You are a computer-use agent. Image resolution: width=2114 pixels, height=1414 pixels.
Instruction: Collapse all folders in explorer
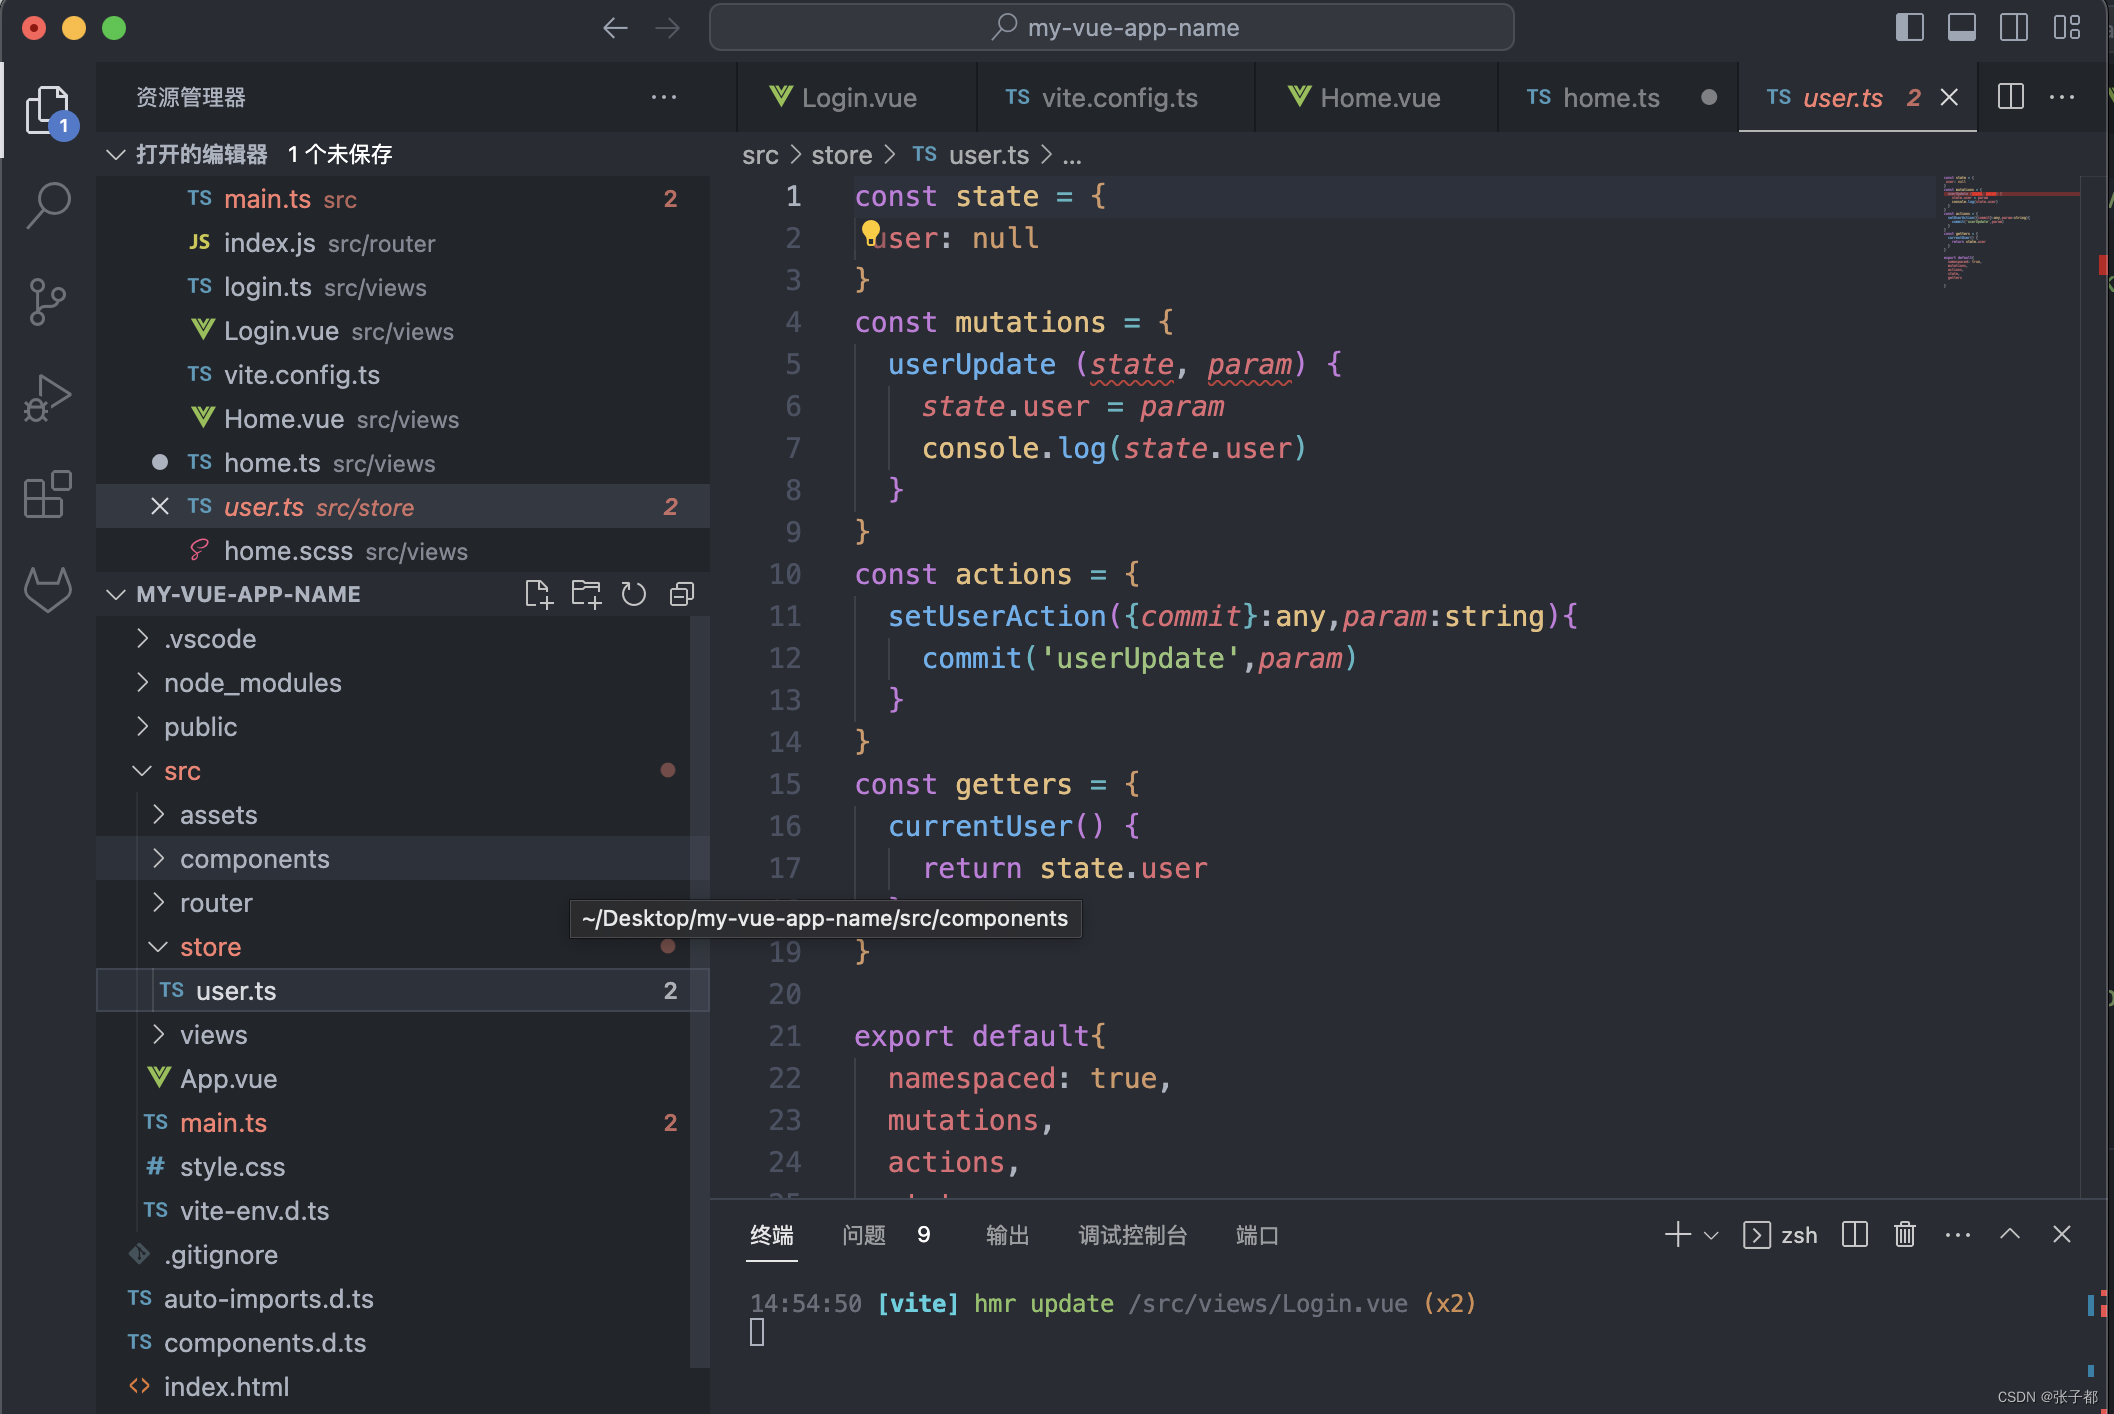pos(682,594)
